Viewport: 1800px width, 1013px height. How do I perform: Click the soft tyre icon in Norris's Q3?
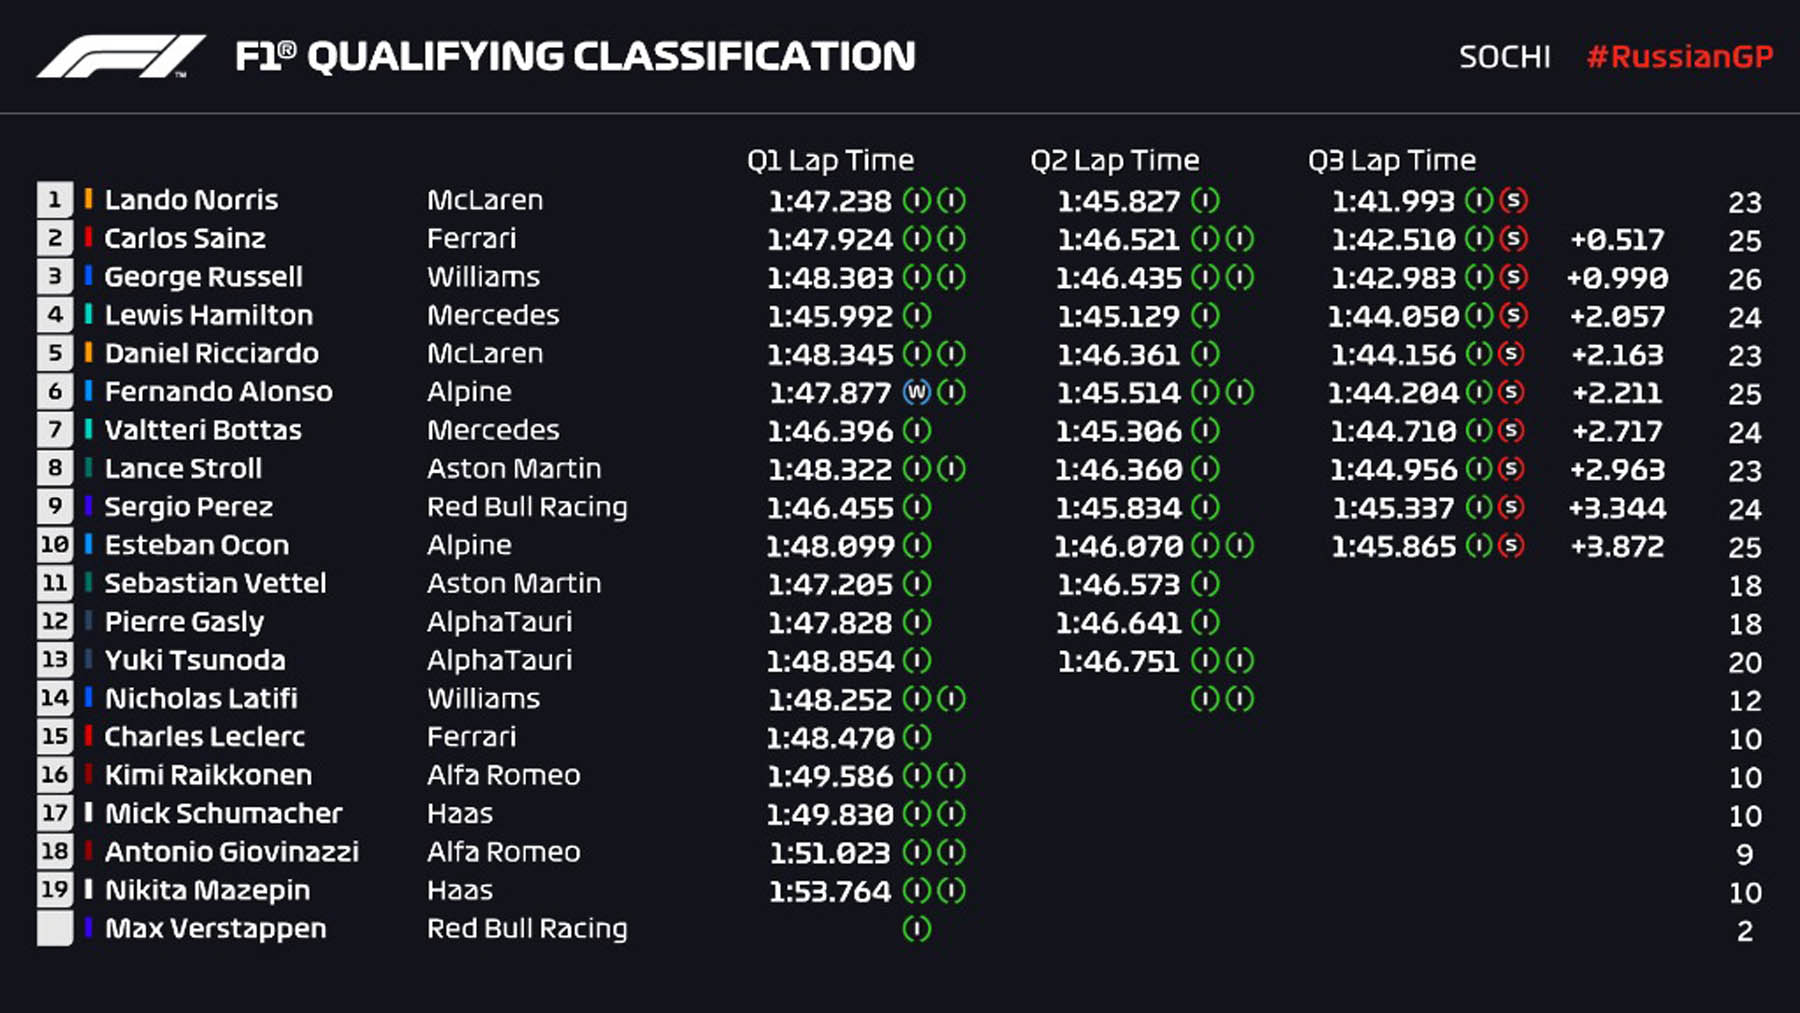pos(1513,200)
